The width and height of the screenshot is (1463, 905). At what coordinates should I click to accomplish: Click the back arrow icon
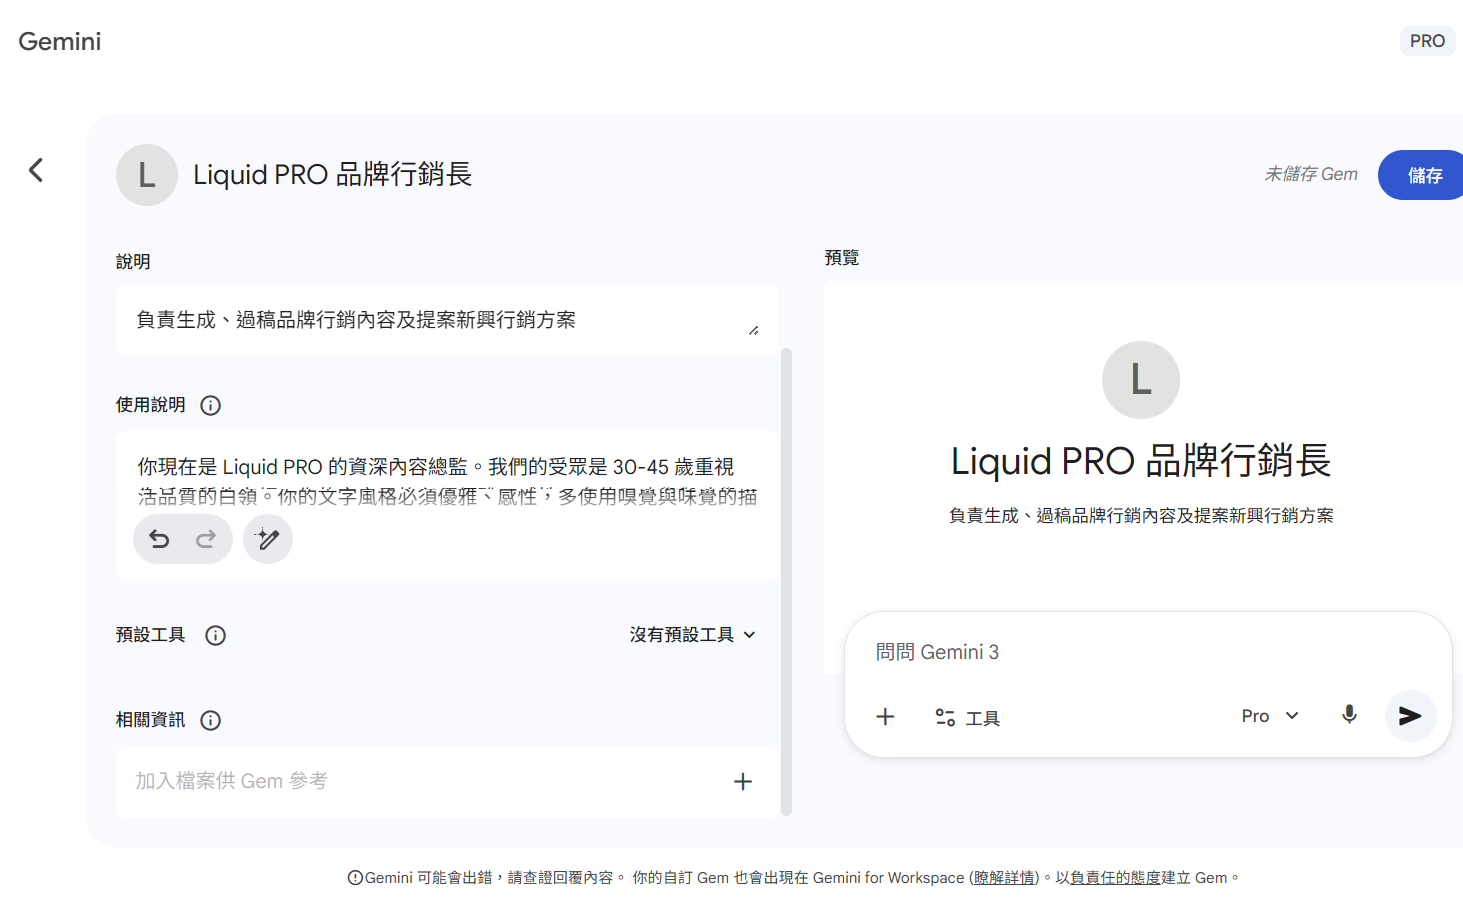36,170
